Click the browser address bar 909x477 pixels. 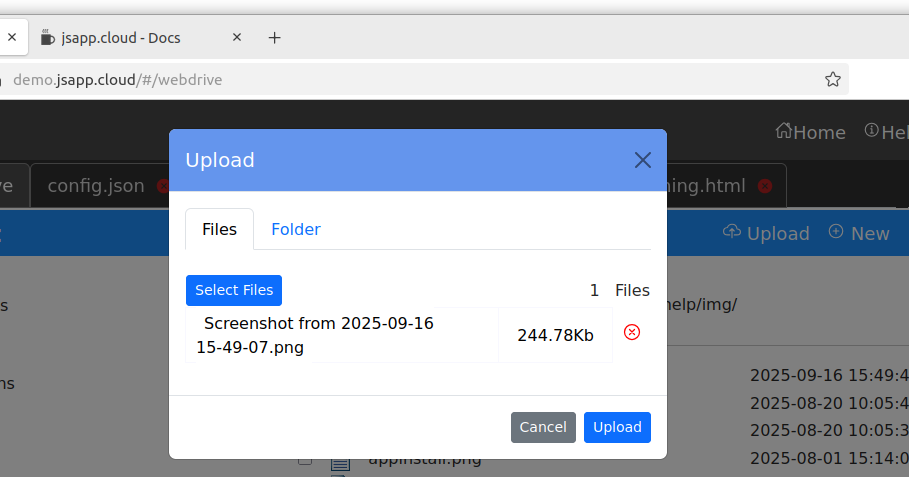[400, 79]
